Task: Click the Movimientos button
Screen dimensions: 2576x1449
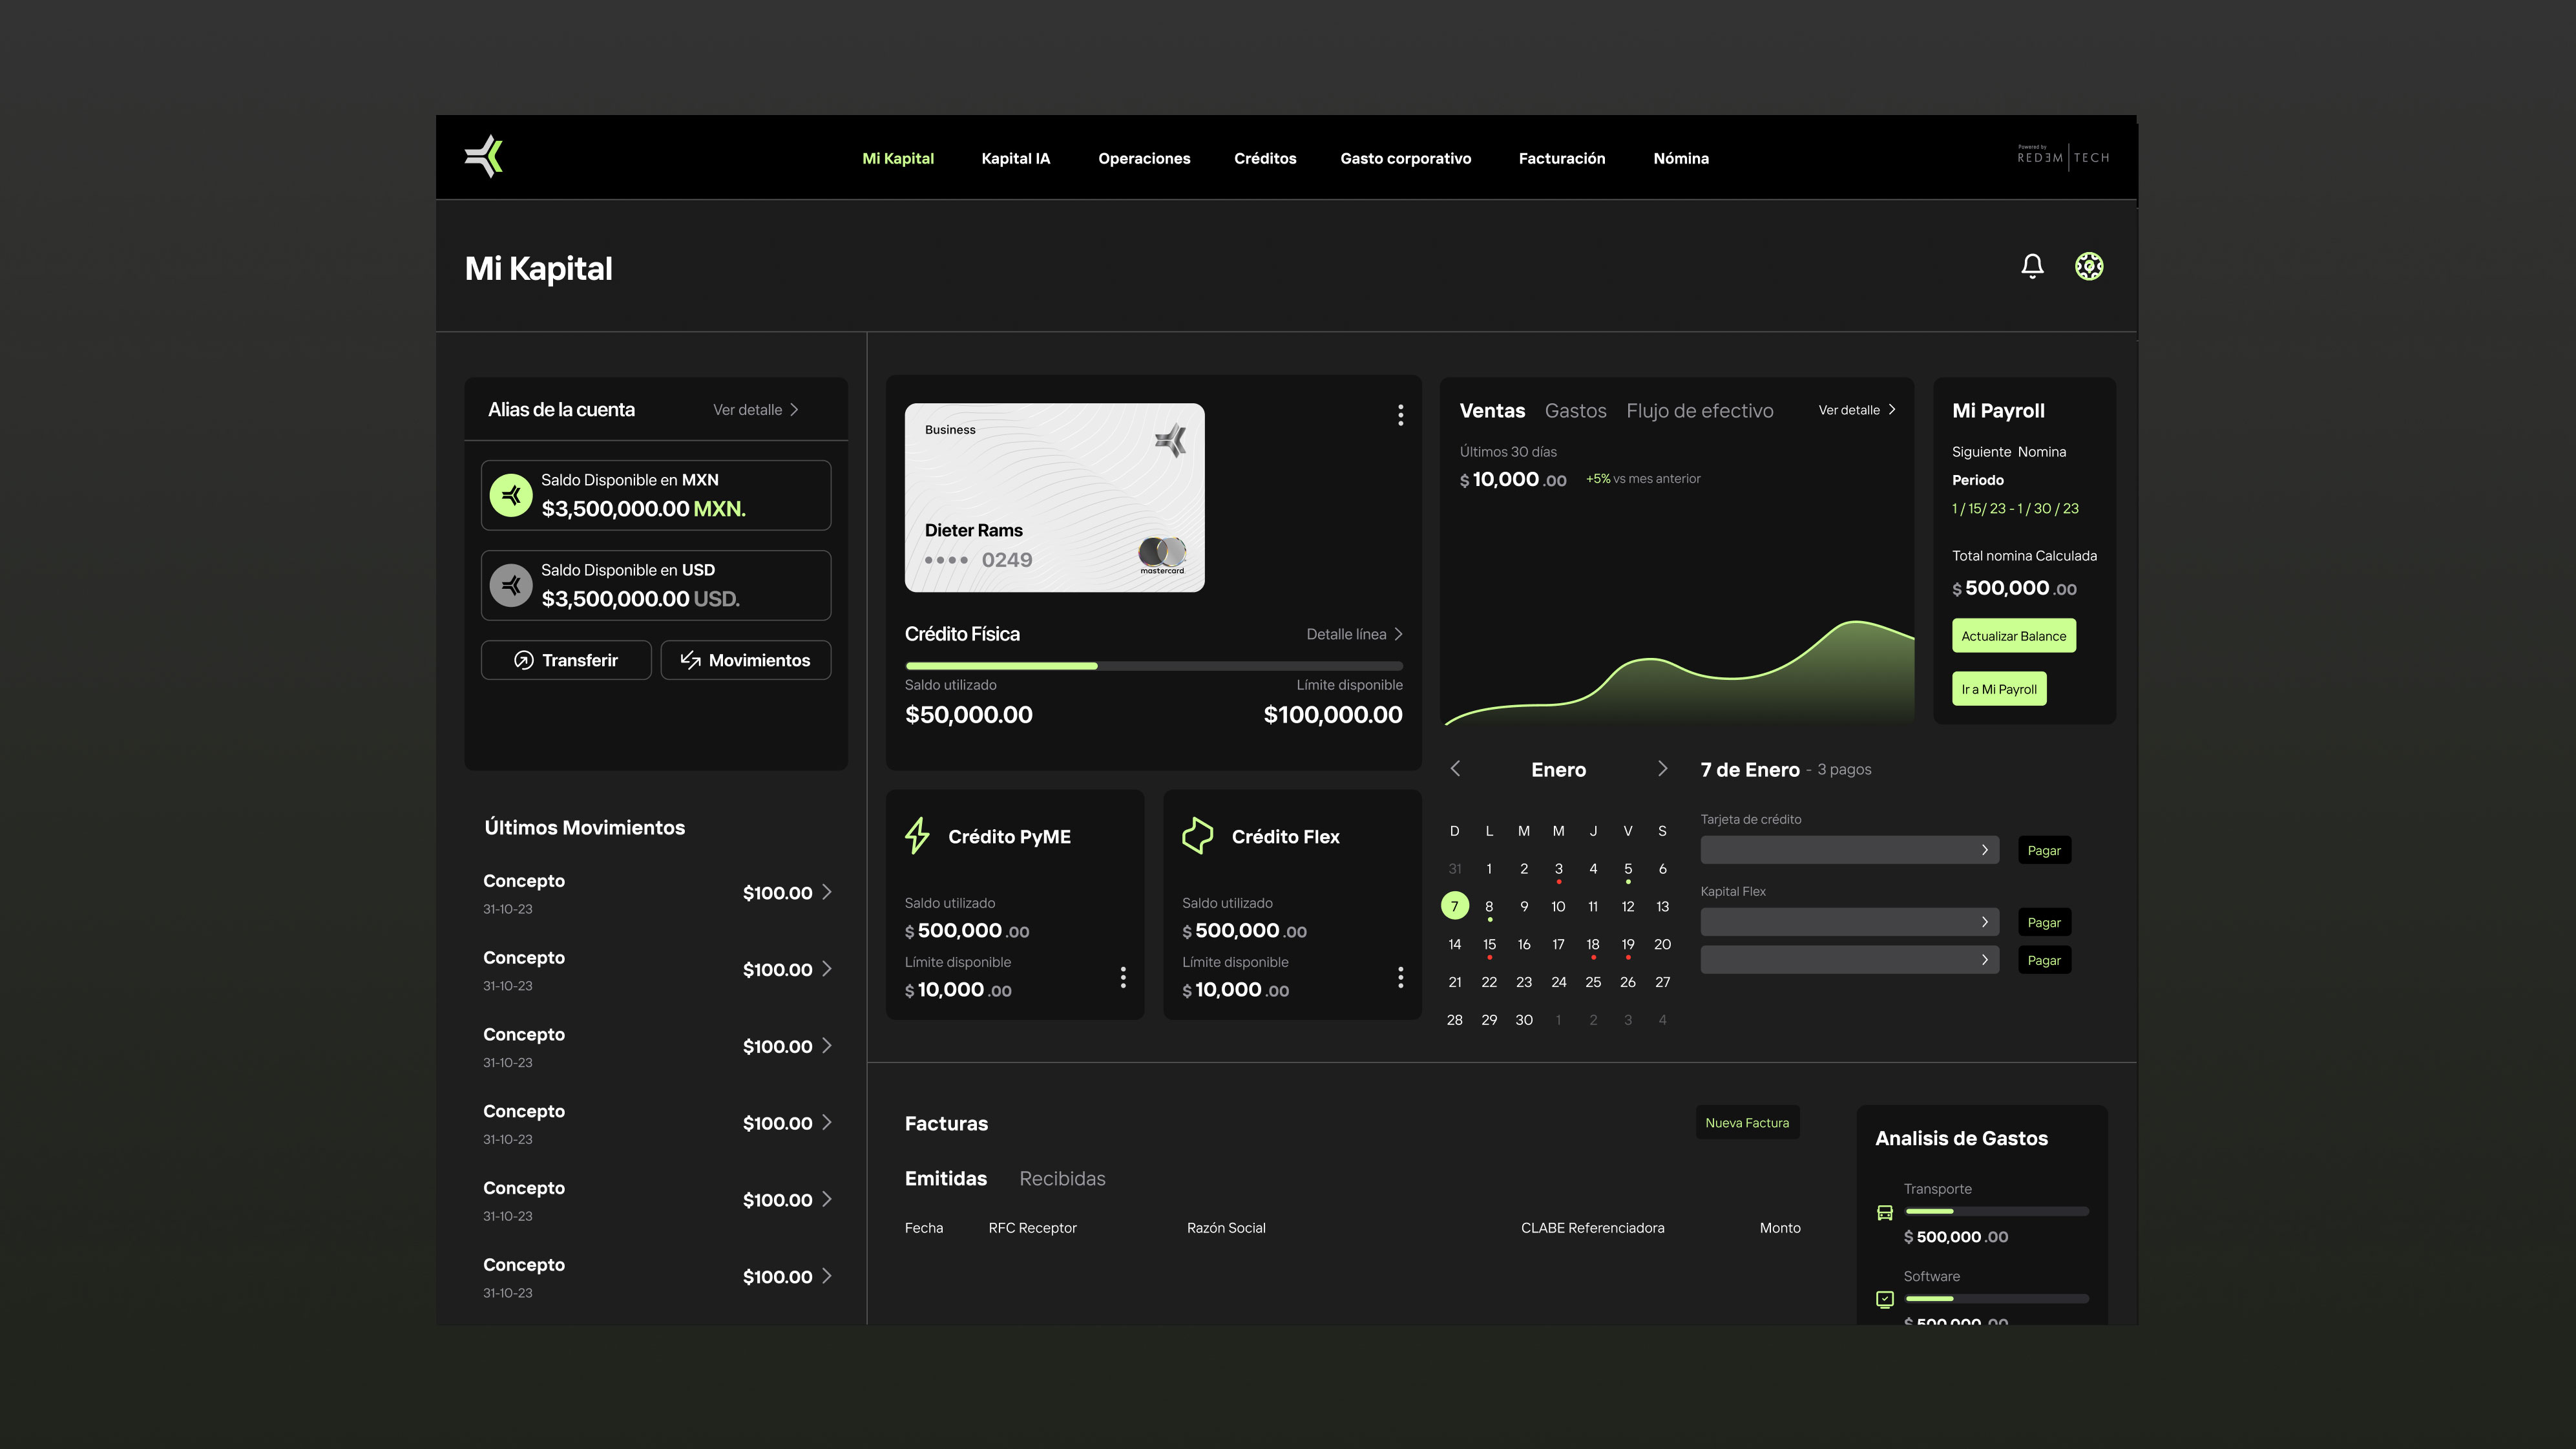Action: pos(745,660)
